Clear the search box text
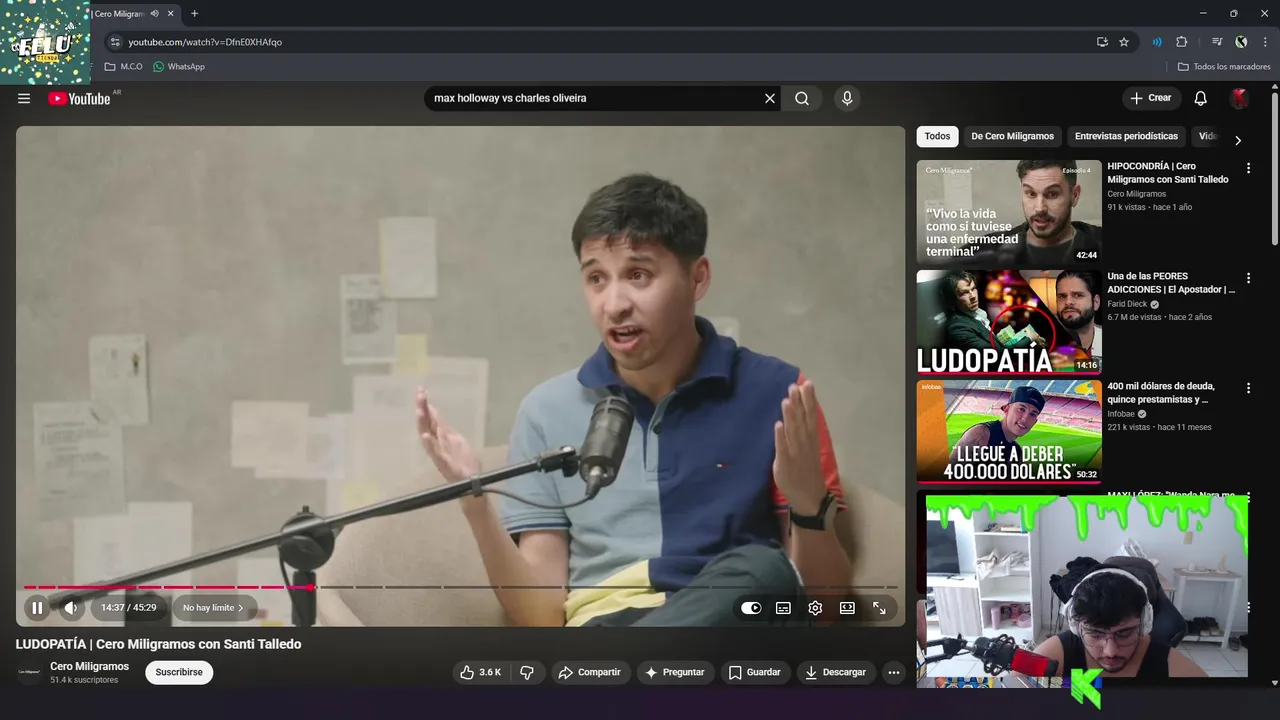 tap(770, 98)
